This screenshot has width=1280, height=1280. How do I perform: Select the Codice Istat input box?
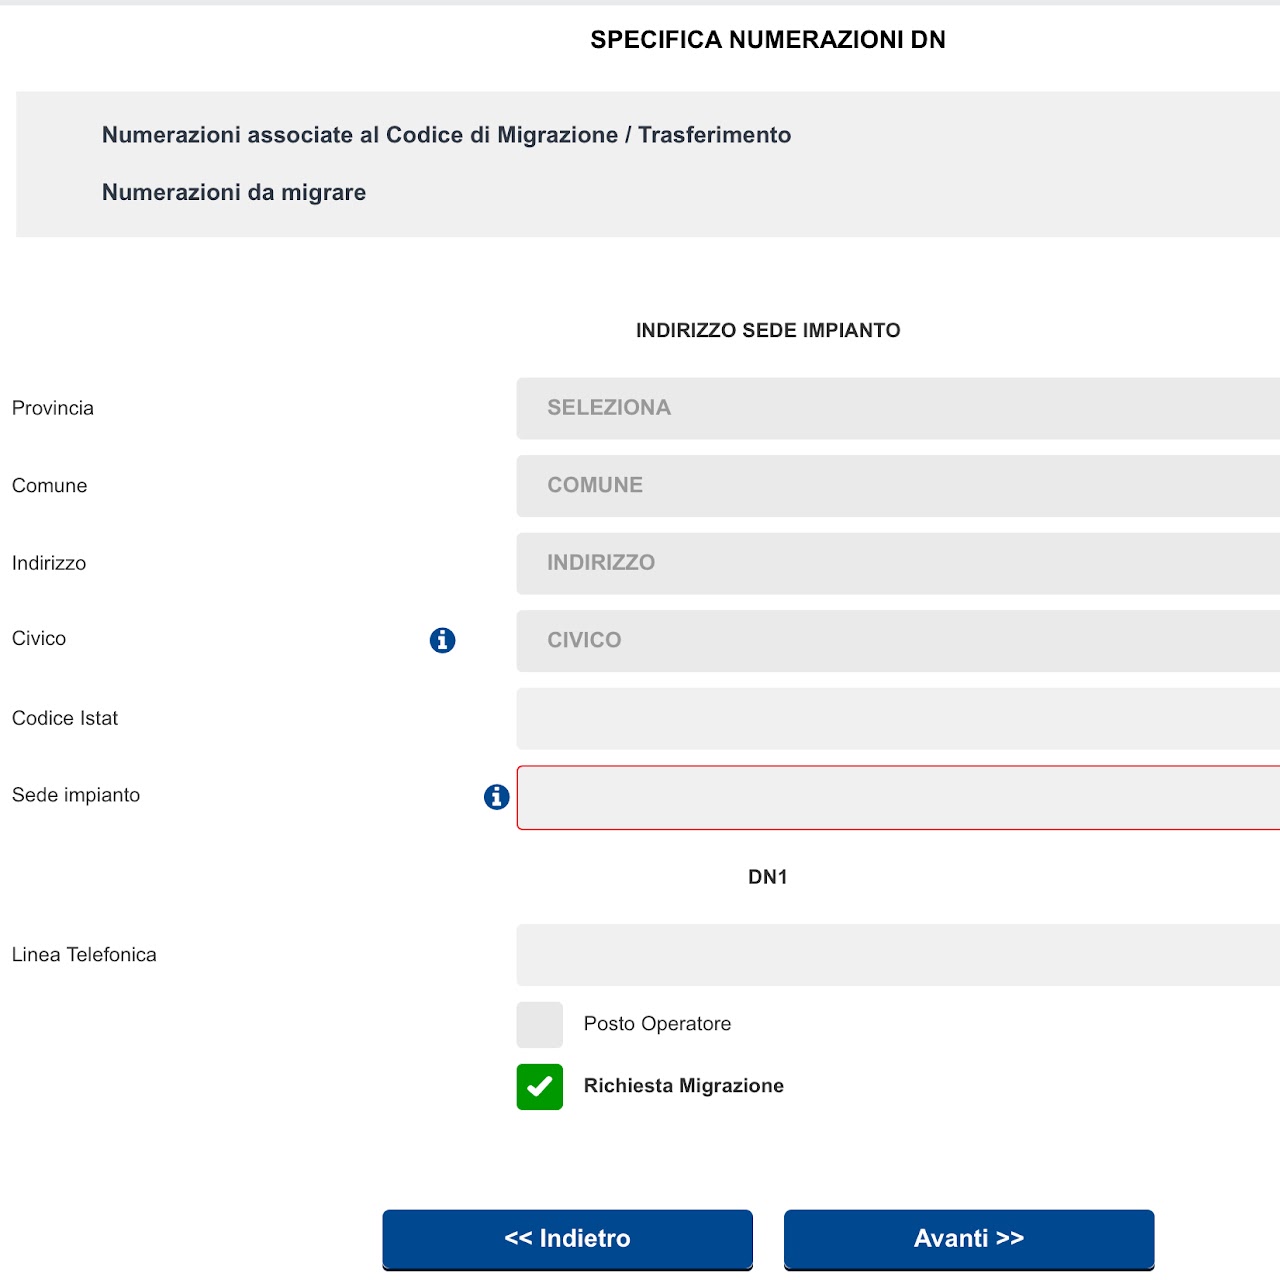tap(897, 718)
